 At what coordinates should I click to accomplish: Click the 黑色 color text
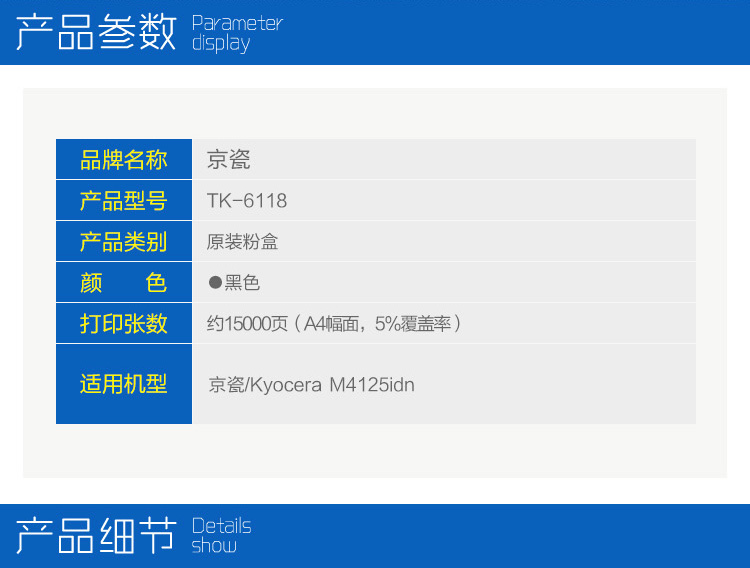[x=242, y=283]
